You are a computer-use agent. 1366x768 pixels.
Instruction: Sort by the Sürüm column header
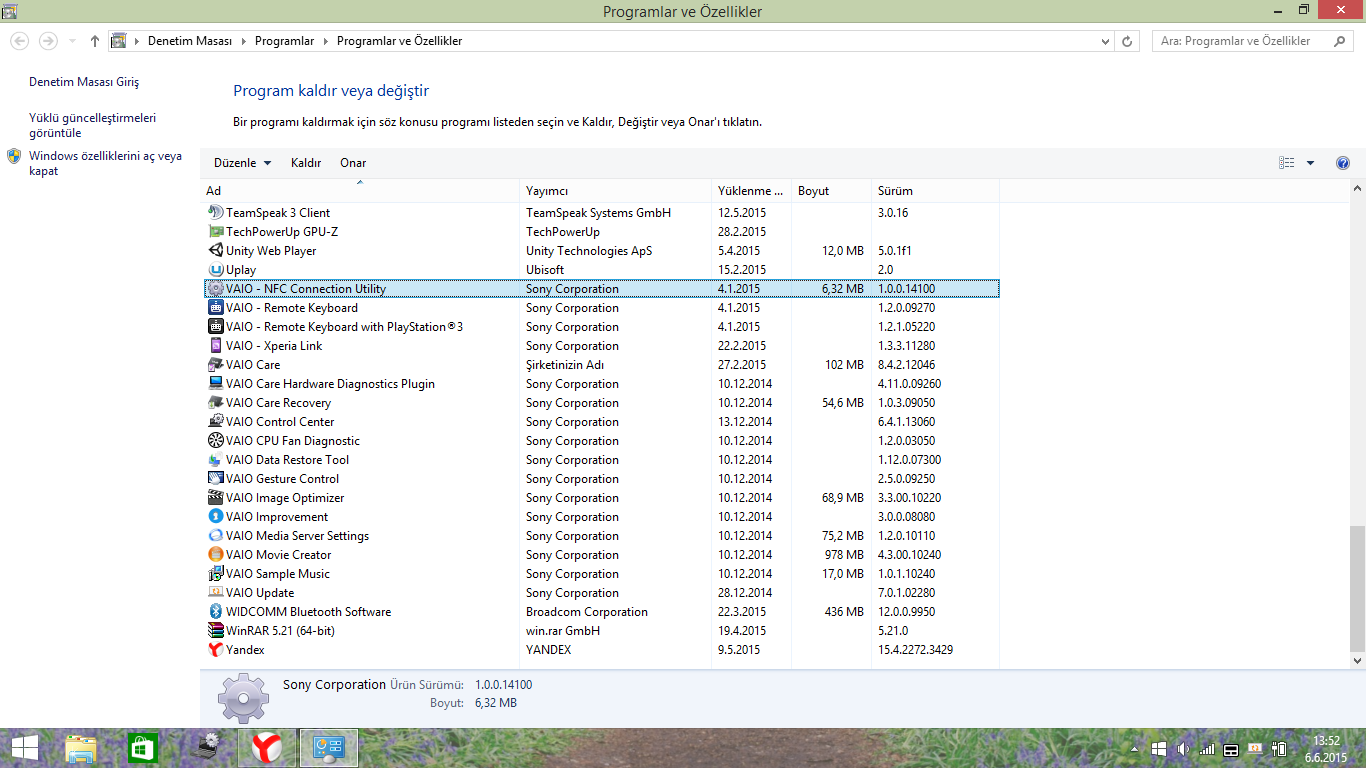tap(935, 191)
